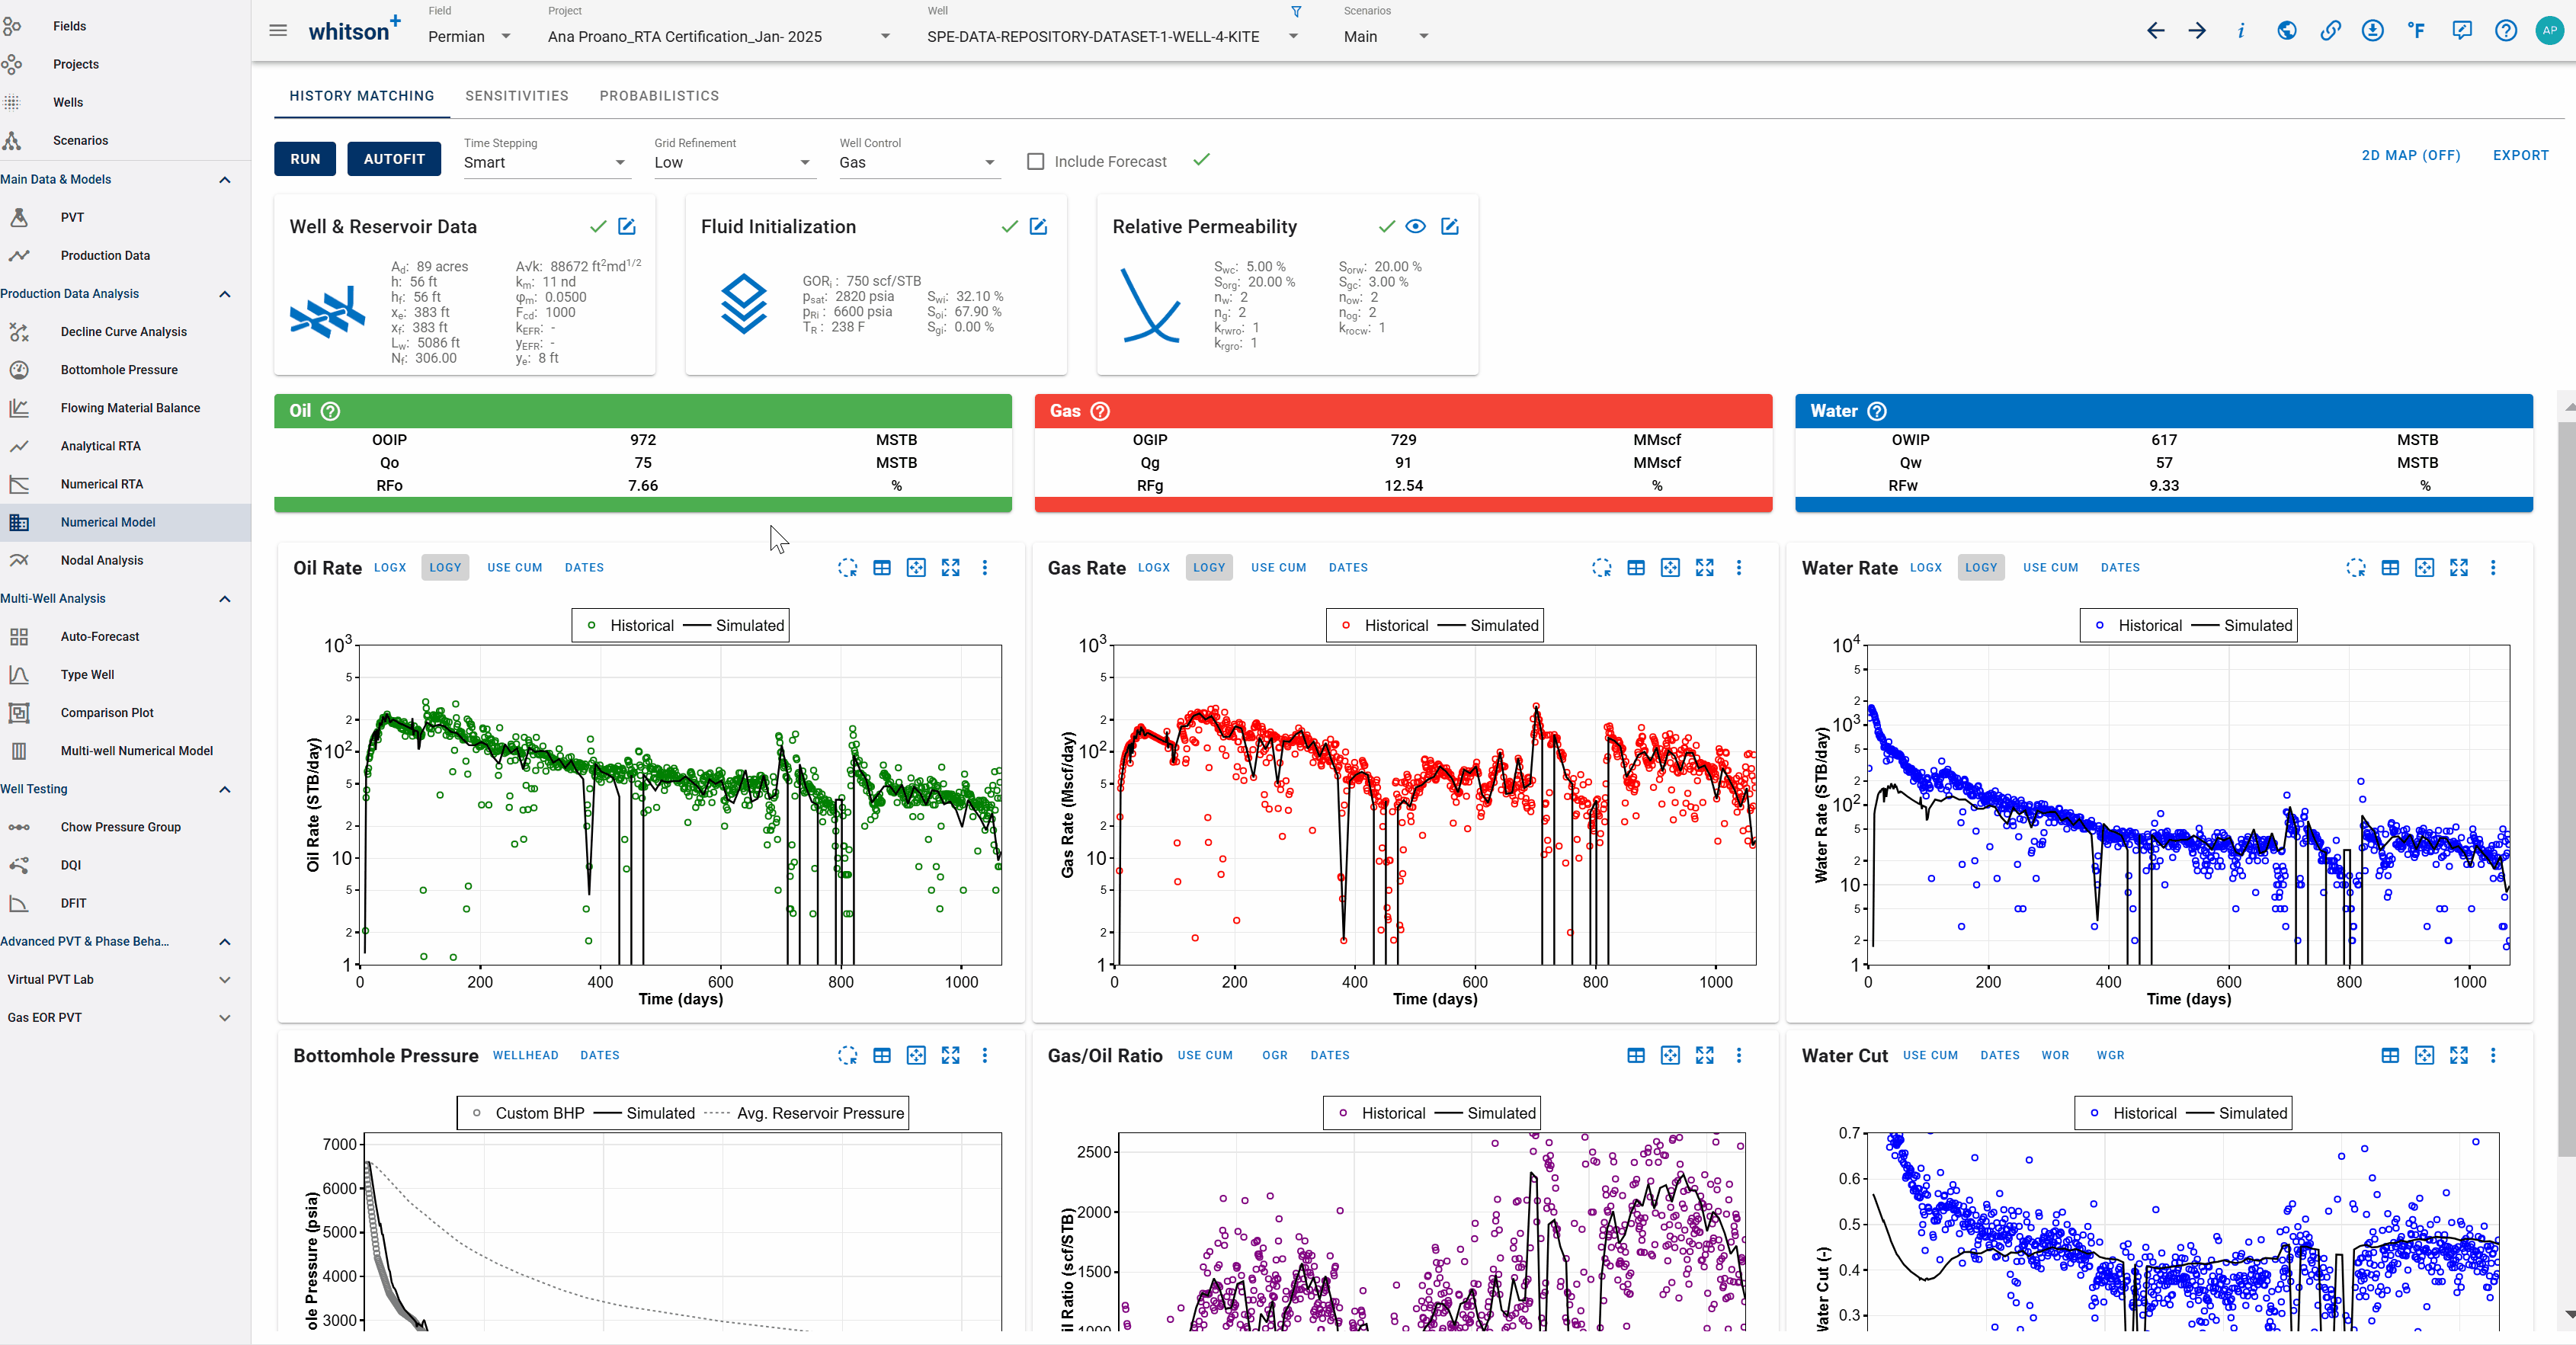
Task: Edit Fluid Initialization card
Action: click(x=1039, y=226)
